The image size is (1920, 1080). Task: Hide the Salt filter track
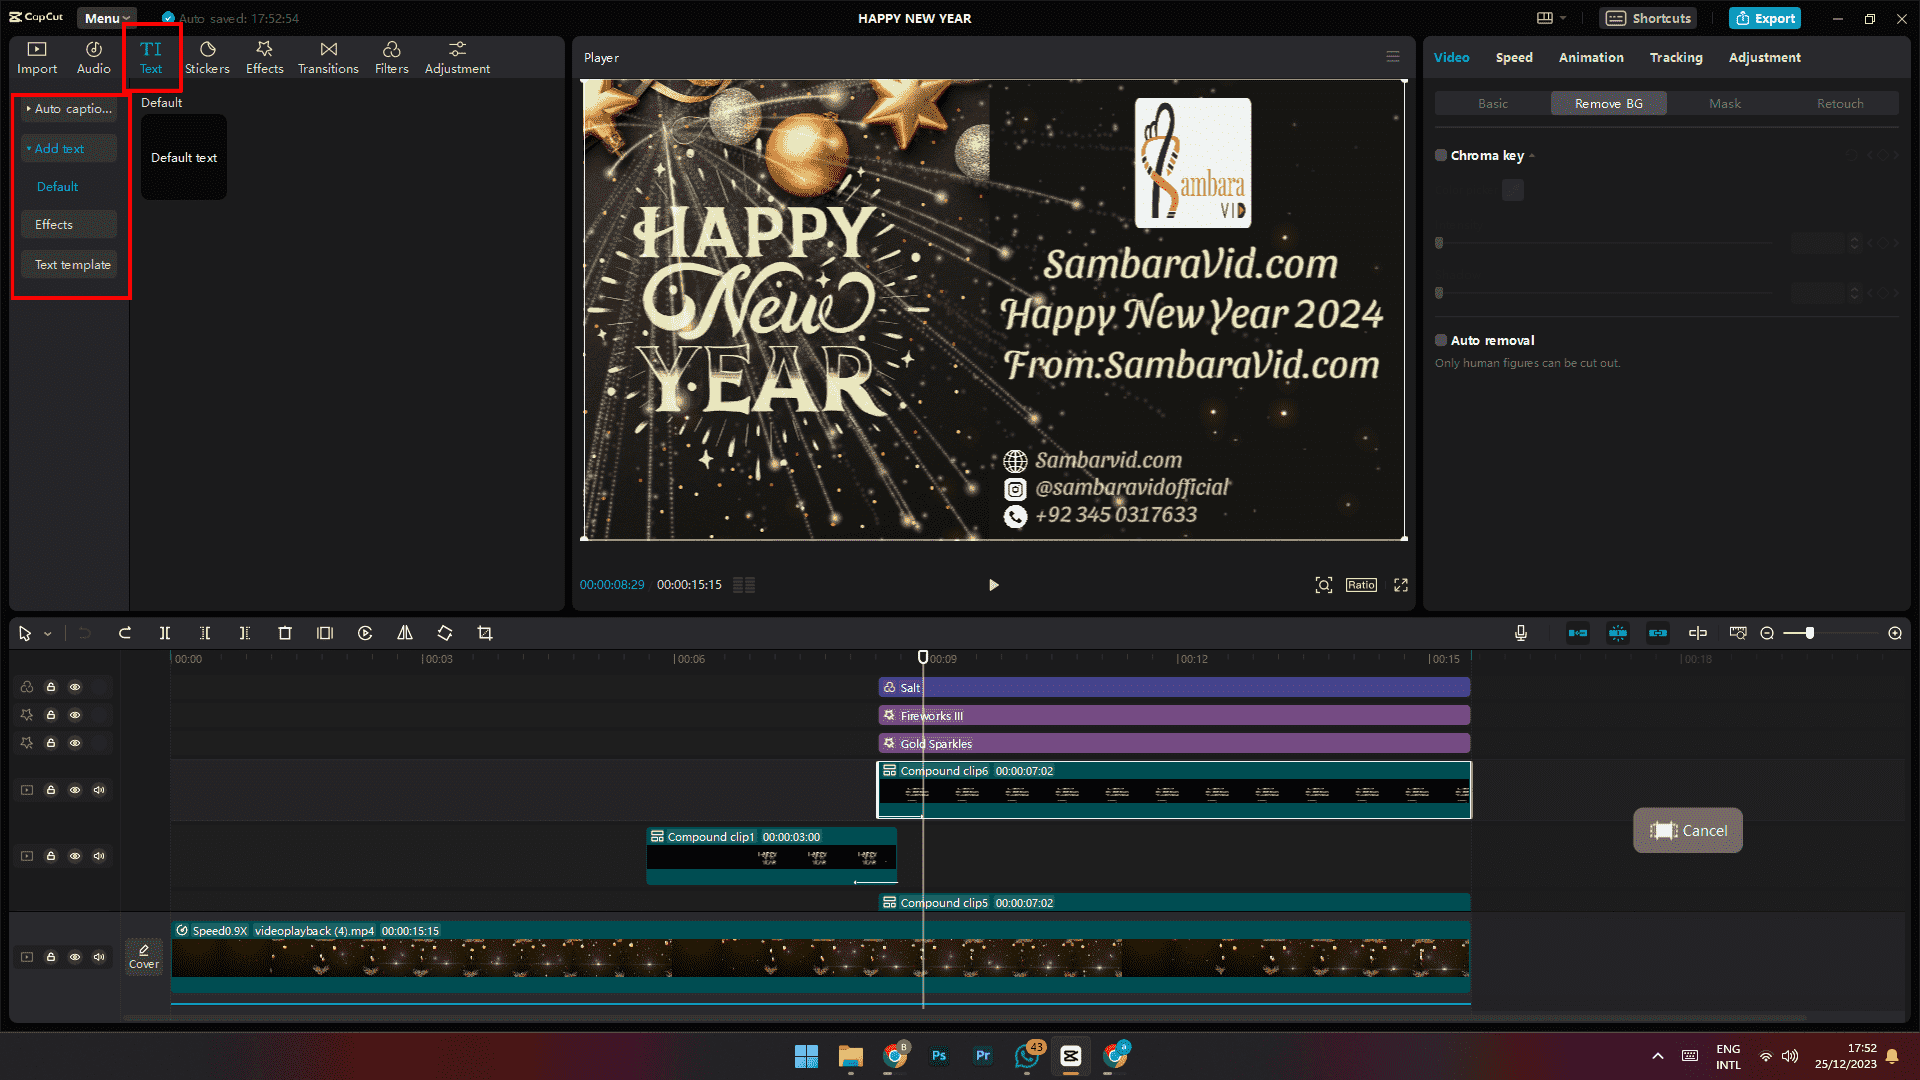point(75,687)
